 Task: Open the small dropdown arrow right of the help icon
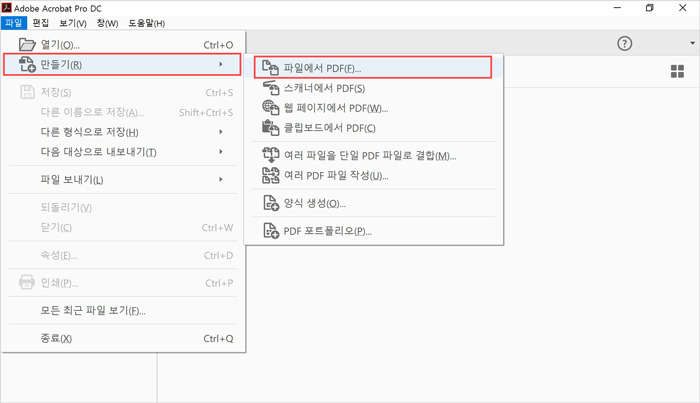692,43
